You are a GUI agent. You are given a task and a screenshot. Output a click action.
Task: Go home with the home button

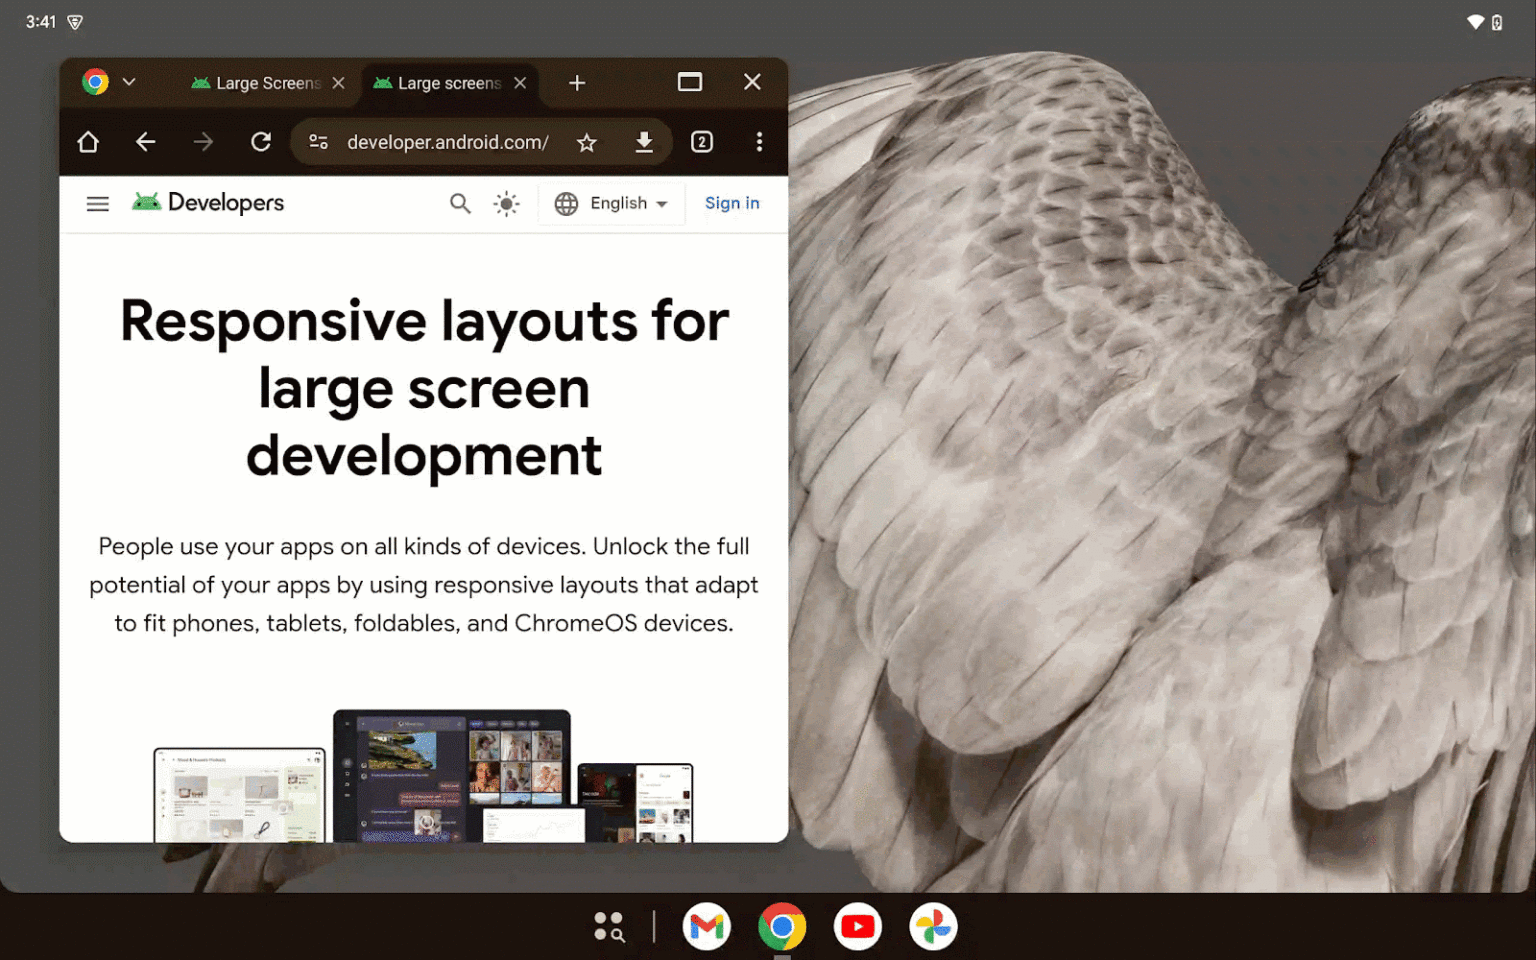pyautogui.click(x=87, y=141)
